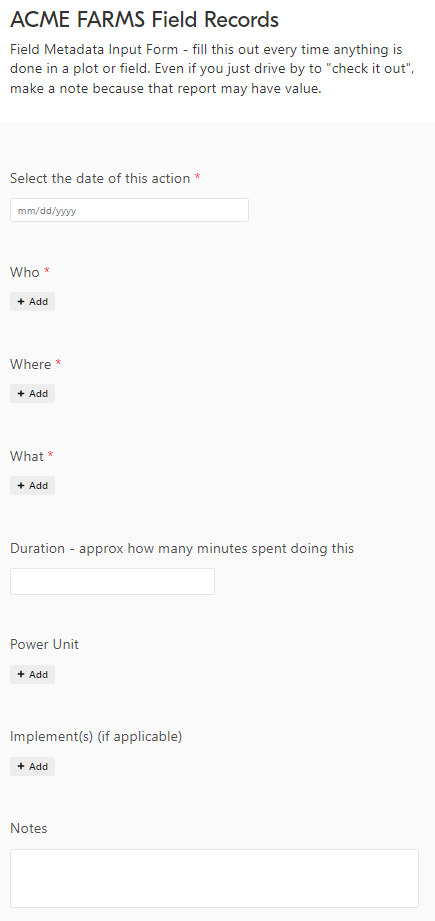Click the plus icon under Implement(s)

(x=21, y=767)
